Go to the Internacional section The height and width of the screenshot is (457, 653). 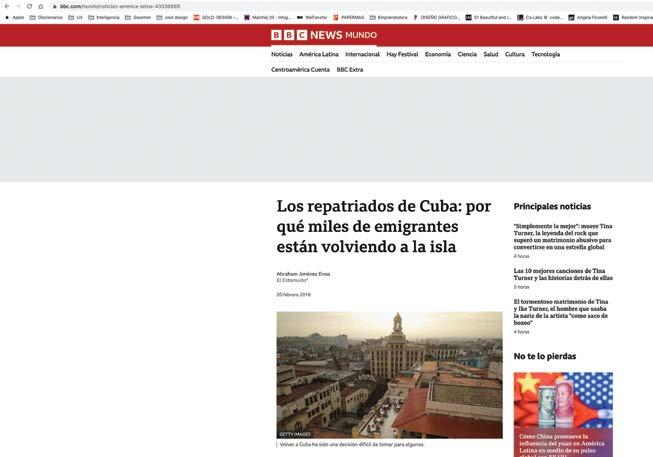(362, 54)
